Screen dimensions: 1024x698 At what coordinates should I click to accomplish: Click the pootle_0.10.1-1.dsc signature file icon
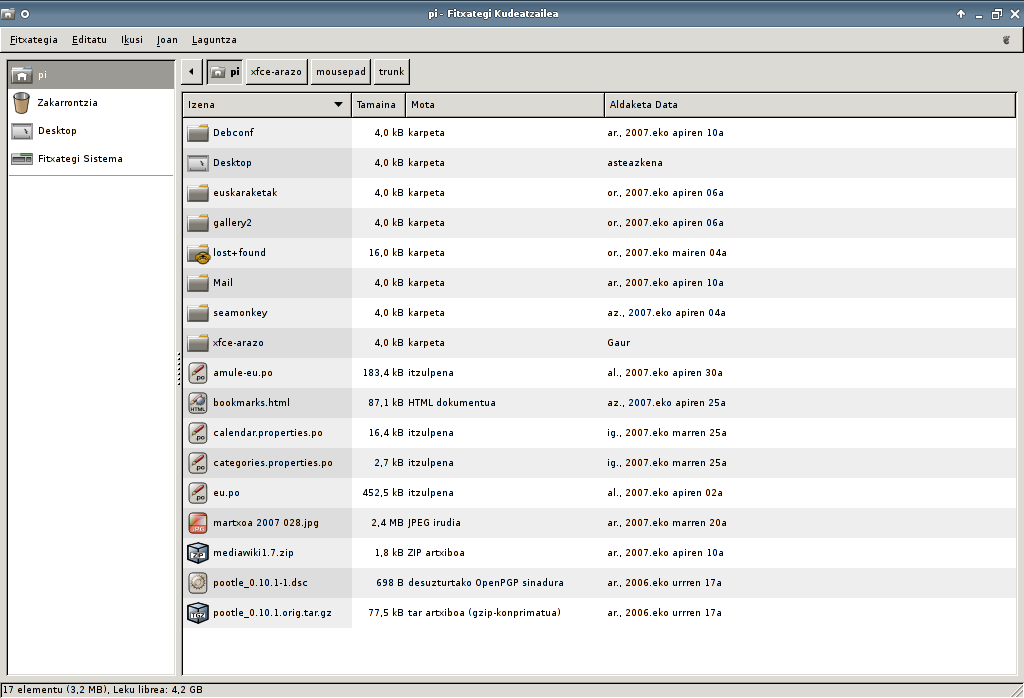[x=198, y=583]
